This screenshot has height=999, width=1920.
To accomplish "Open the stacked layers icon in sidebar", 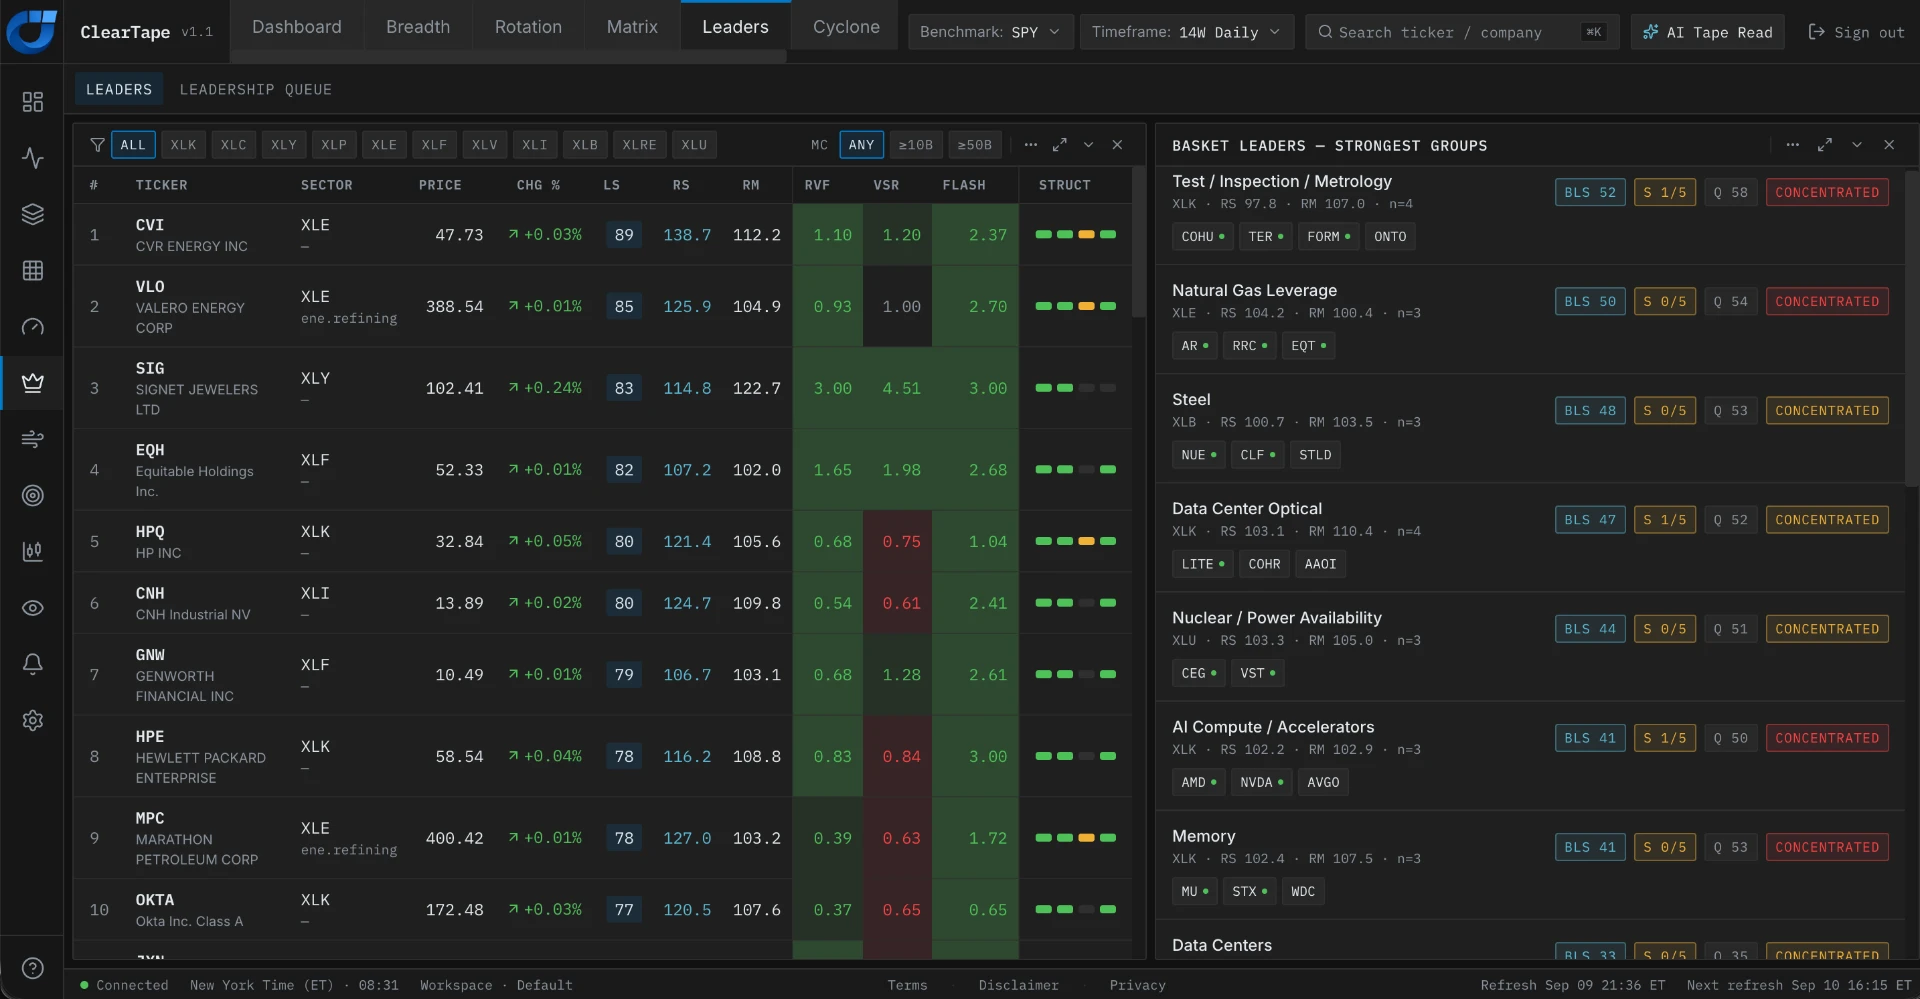I will 33,214.
